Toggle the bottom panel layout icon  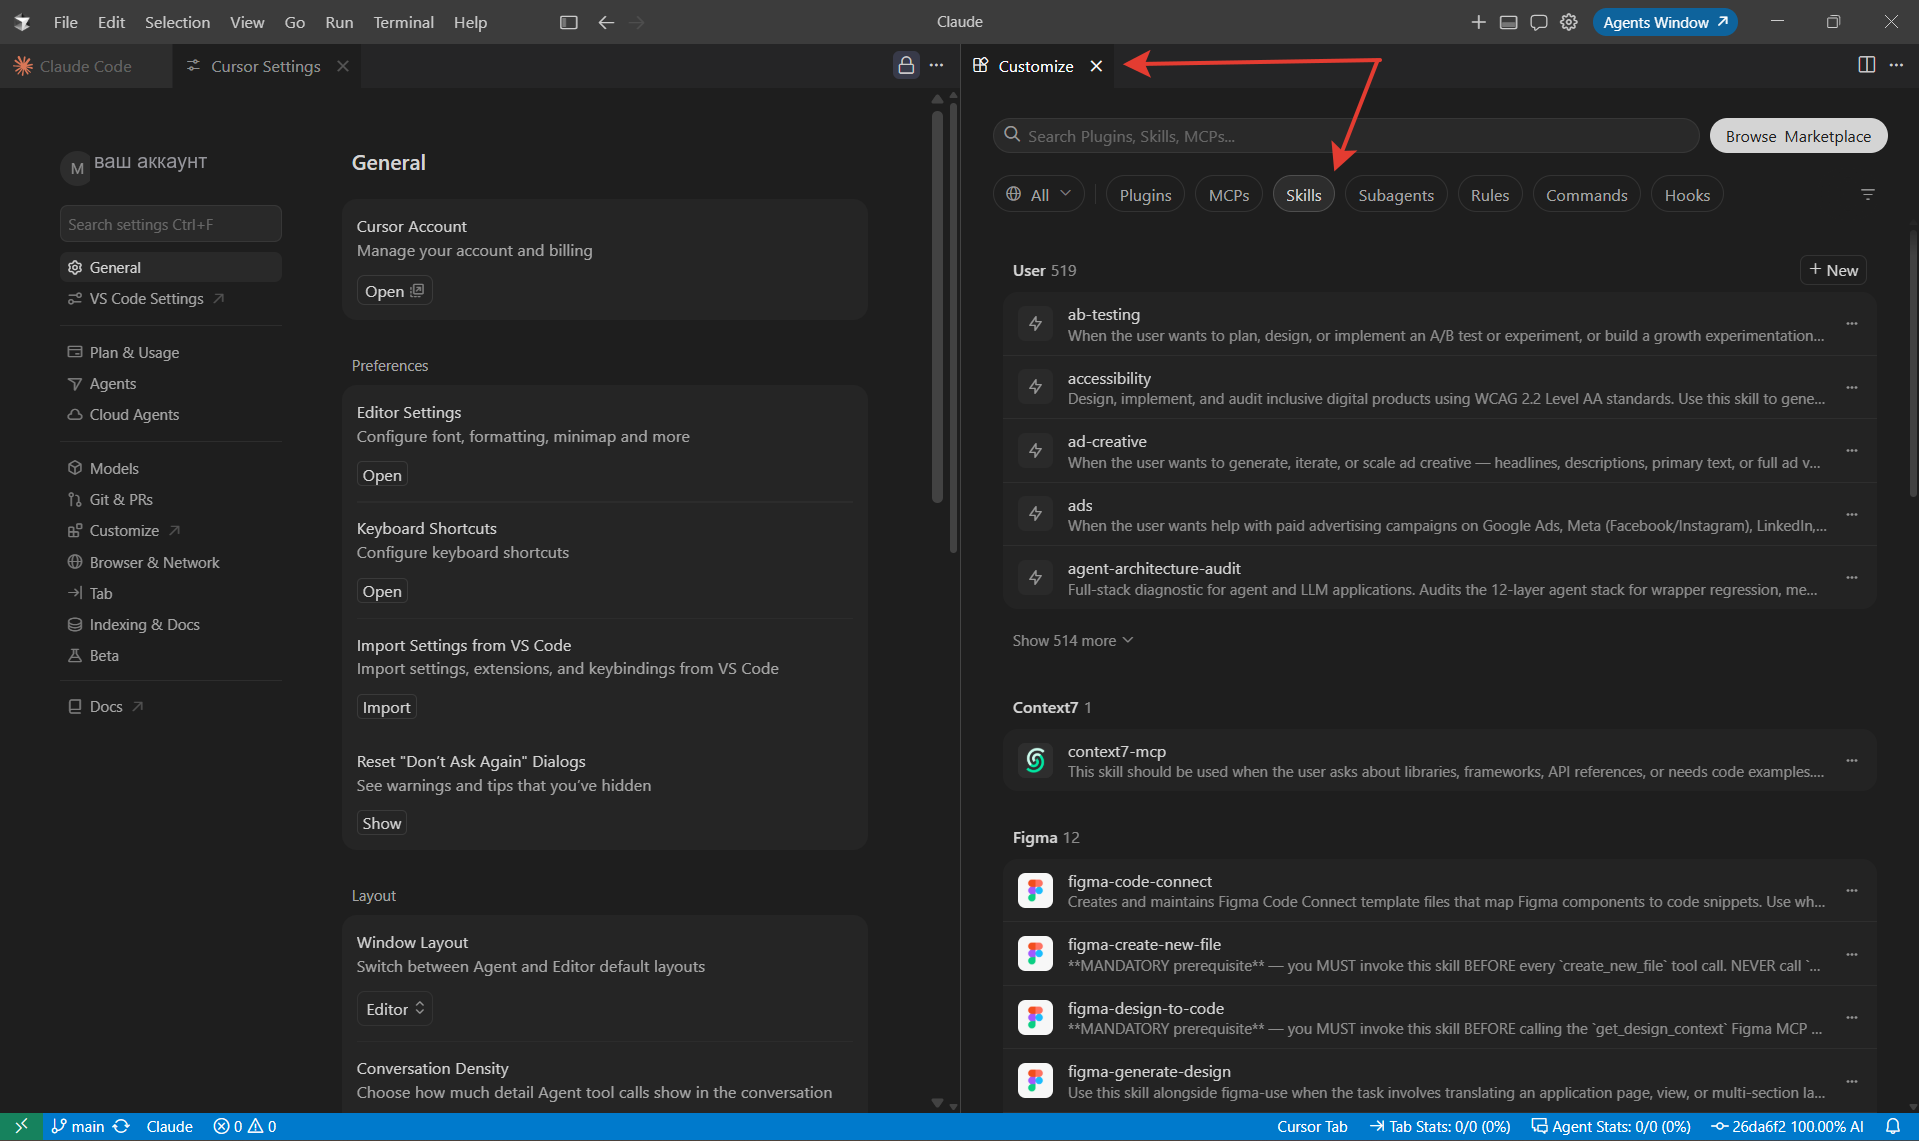click(1508, 22)
